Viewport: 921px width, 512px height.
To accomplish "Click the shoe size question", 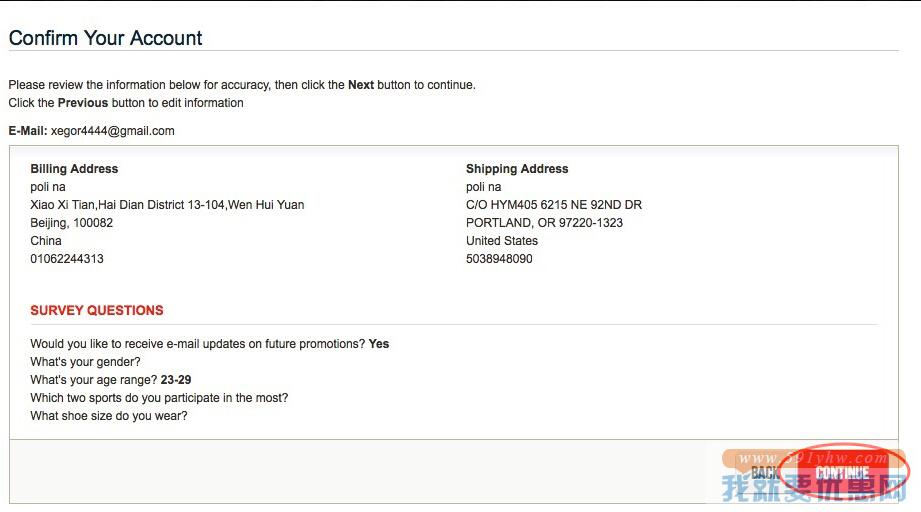I will (109, 416).
